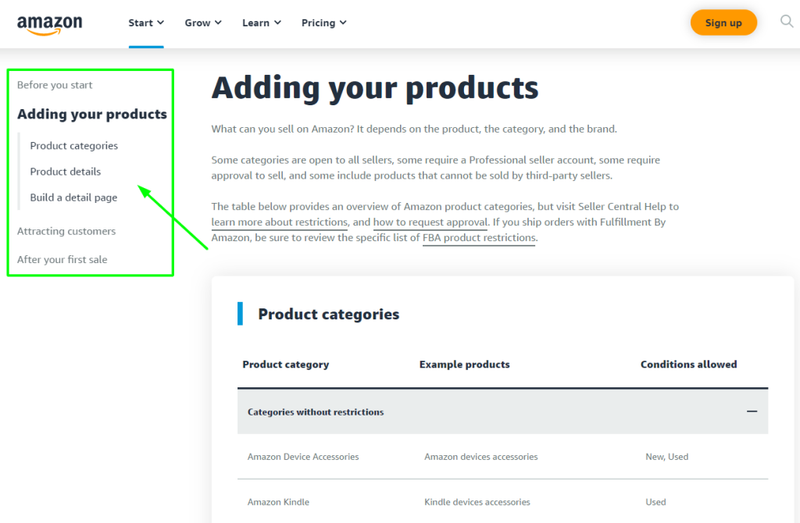Collapse Categories without restrictions using minus icon

(752, 411)
